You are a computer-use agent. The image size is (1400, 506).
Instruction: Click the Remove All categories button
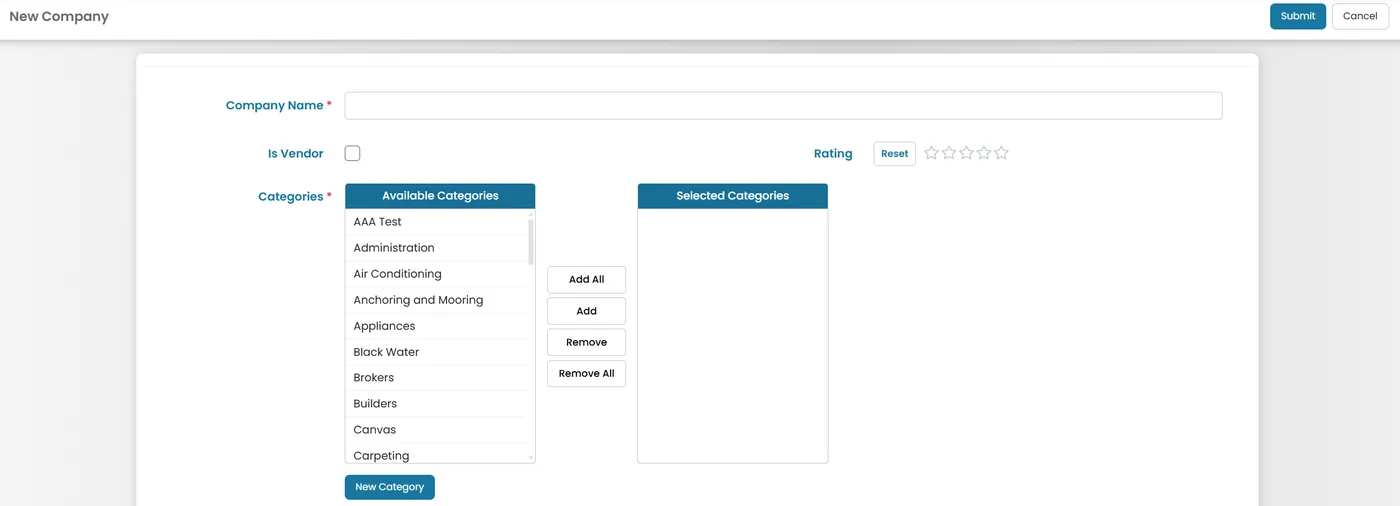586,374
